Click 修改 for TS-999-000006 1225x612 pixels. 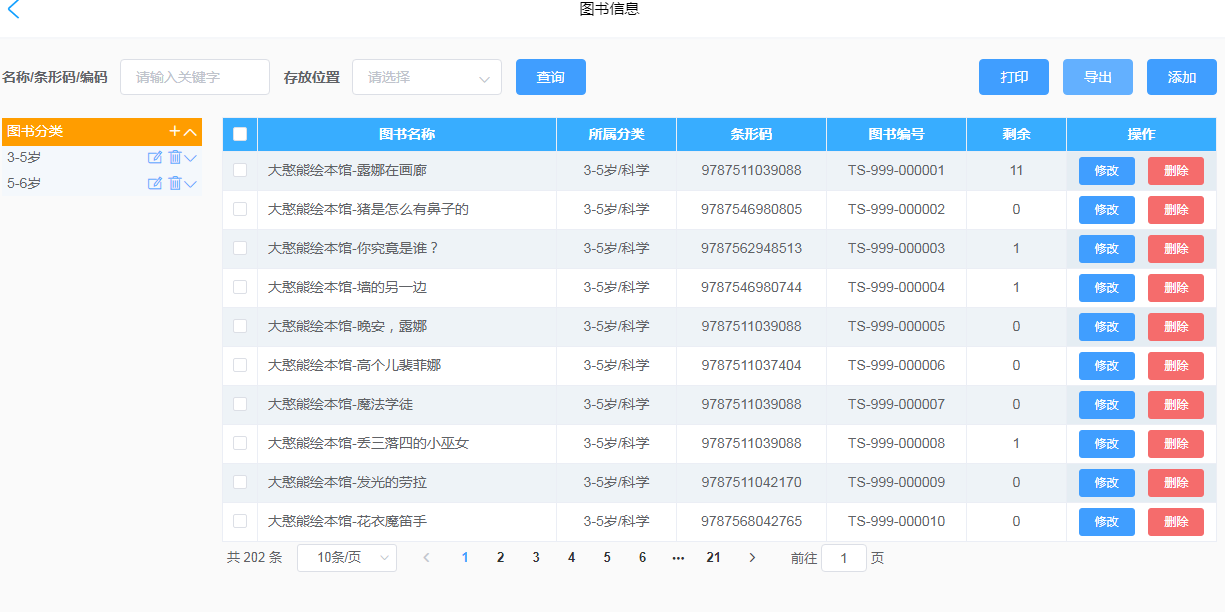(x=1107, y=366)
